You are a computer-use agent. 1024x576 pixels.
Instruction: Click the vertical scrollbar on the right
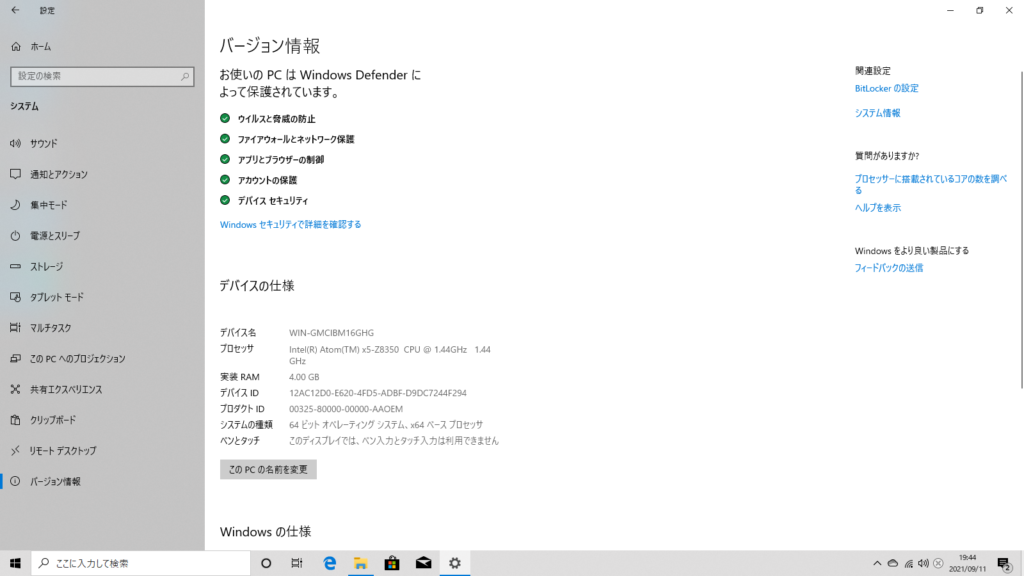[x=1019, y=200]
